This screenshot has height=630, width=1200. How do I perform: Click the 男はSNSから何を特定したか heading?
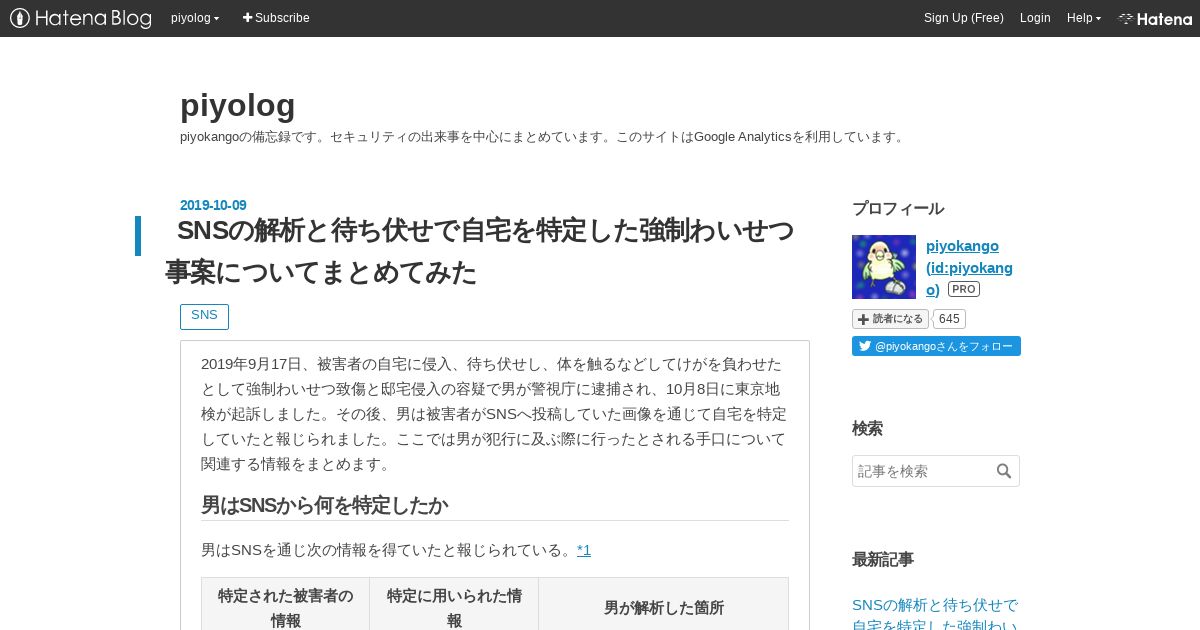(324, 505)
